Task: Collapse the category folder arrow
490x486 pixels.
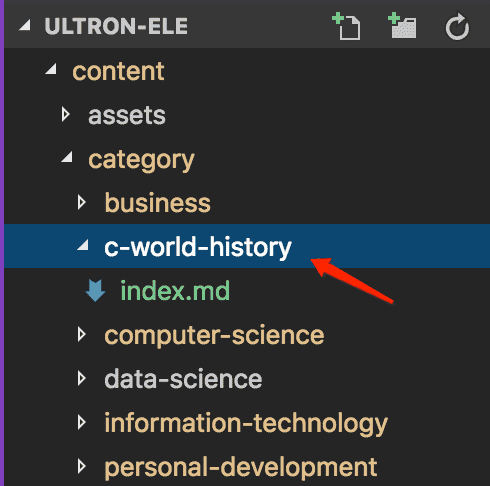Action: click(x=67, y=157)
